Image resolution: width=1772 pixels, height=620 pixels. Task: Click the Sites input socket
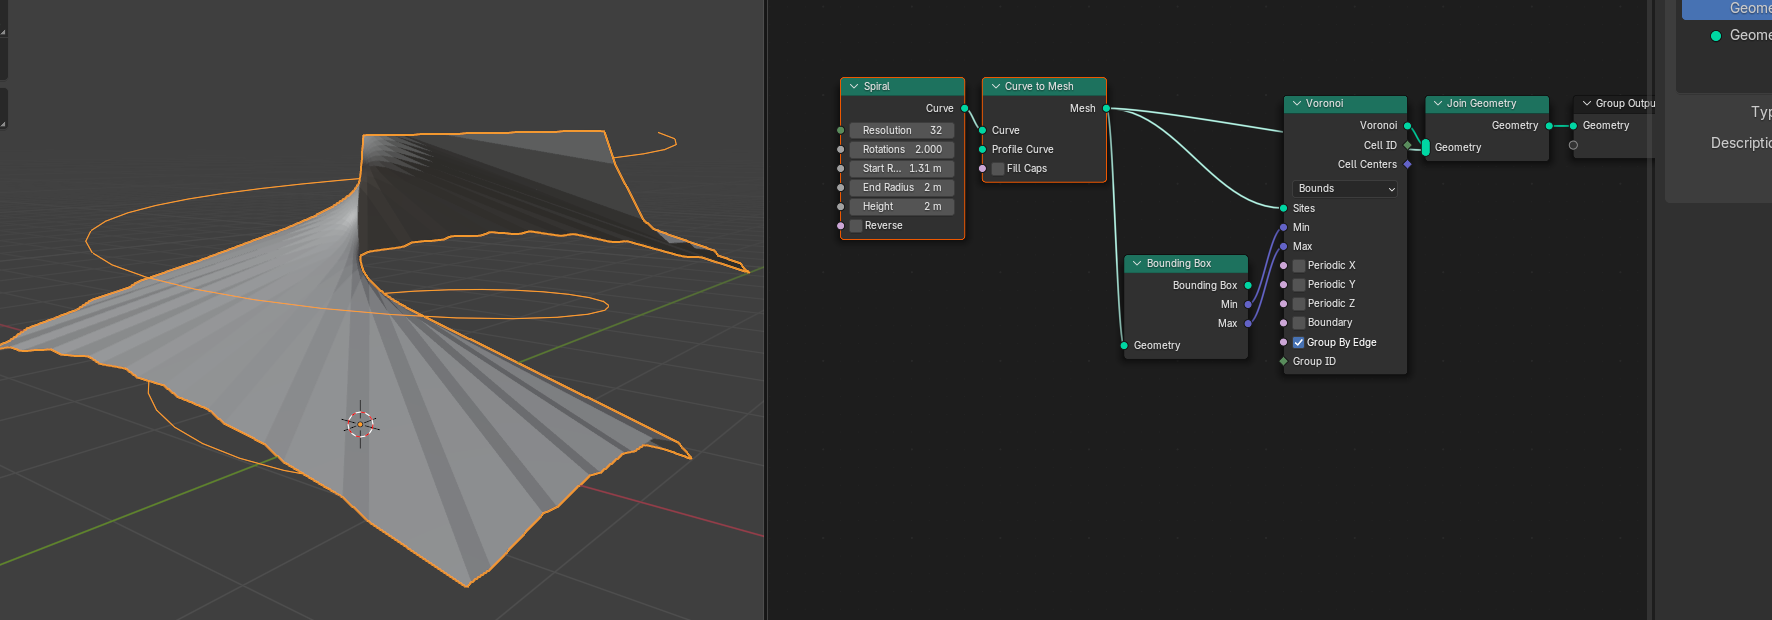tap(1284, 209)
